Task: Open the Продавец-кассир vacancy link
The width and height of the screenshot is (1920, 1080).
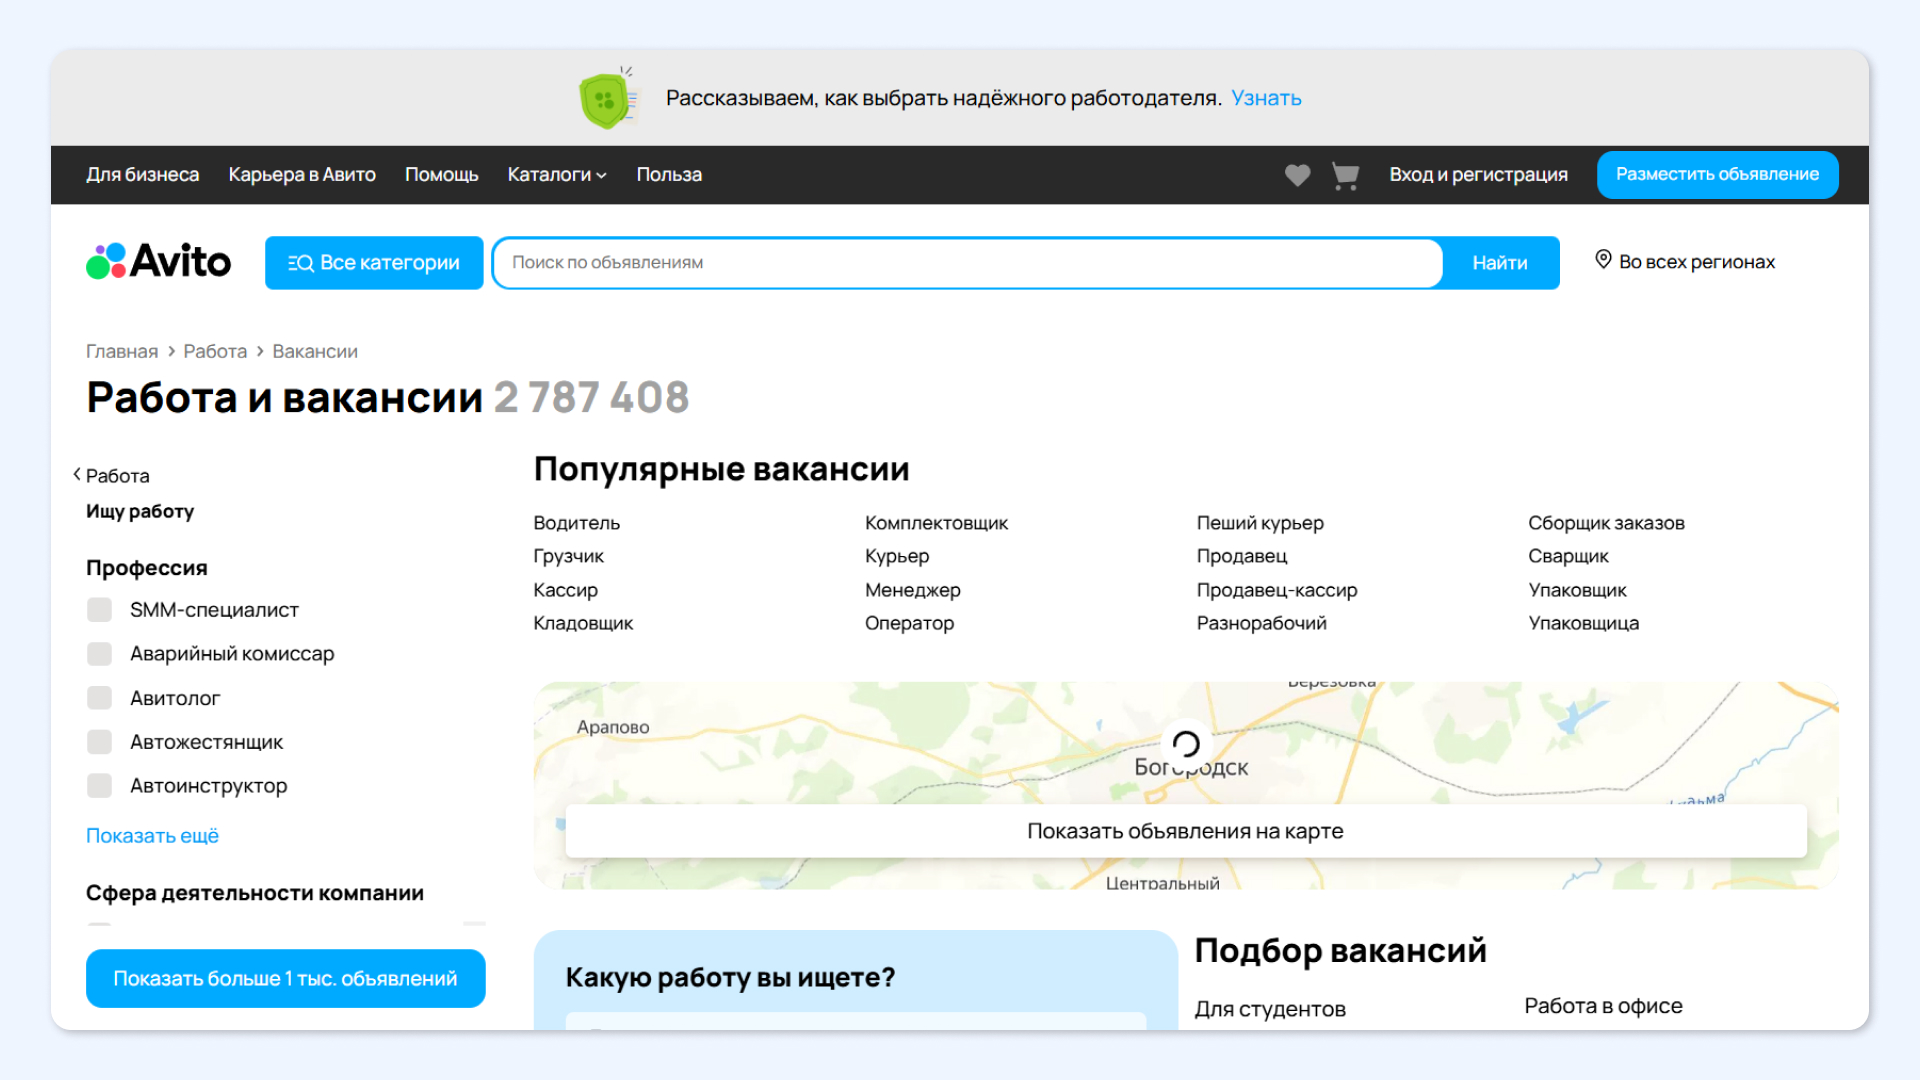Action: point(1277,590)
